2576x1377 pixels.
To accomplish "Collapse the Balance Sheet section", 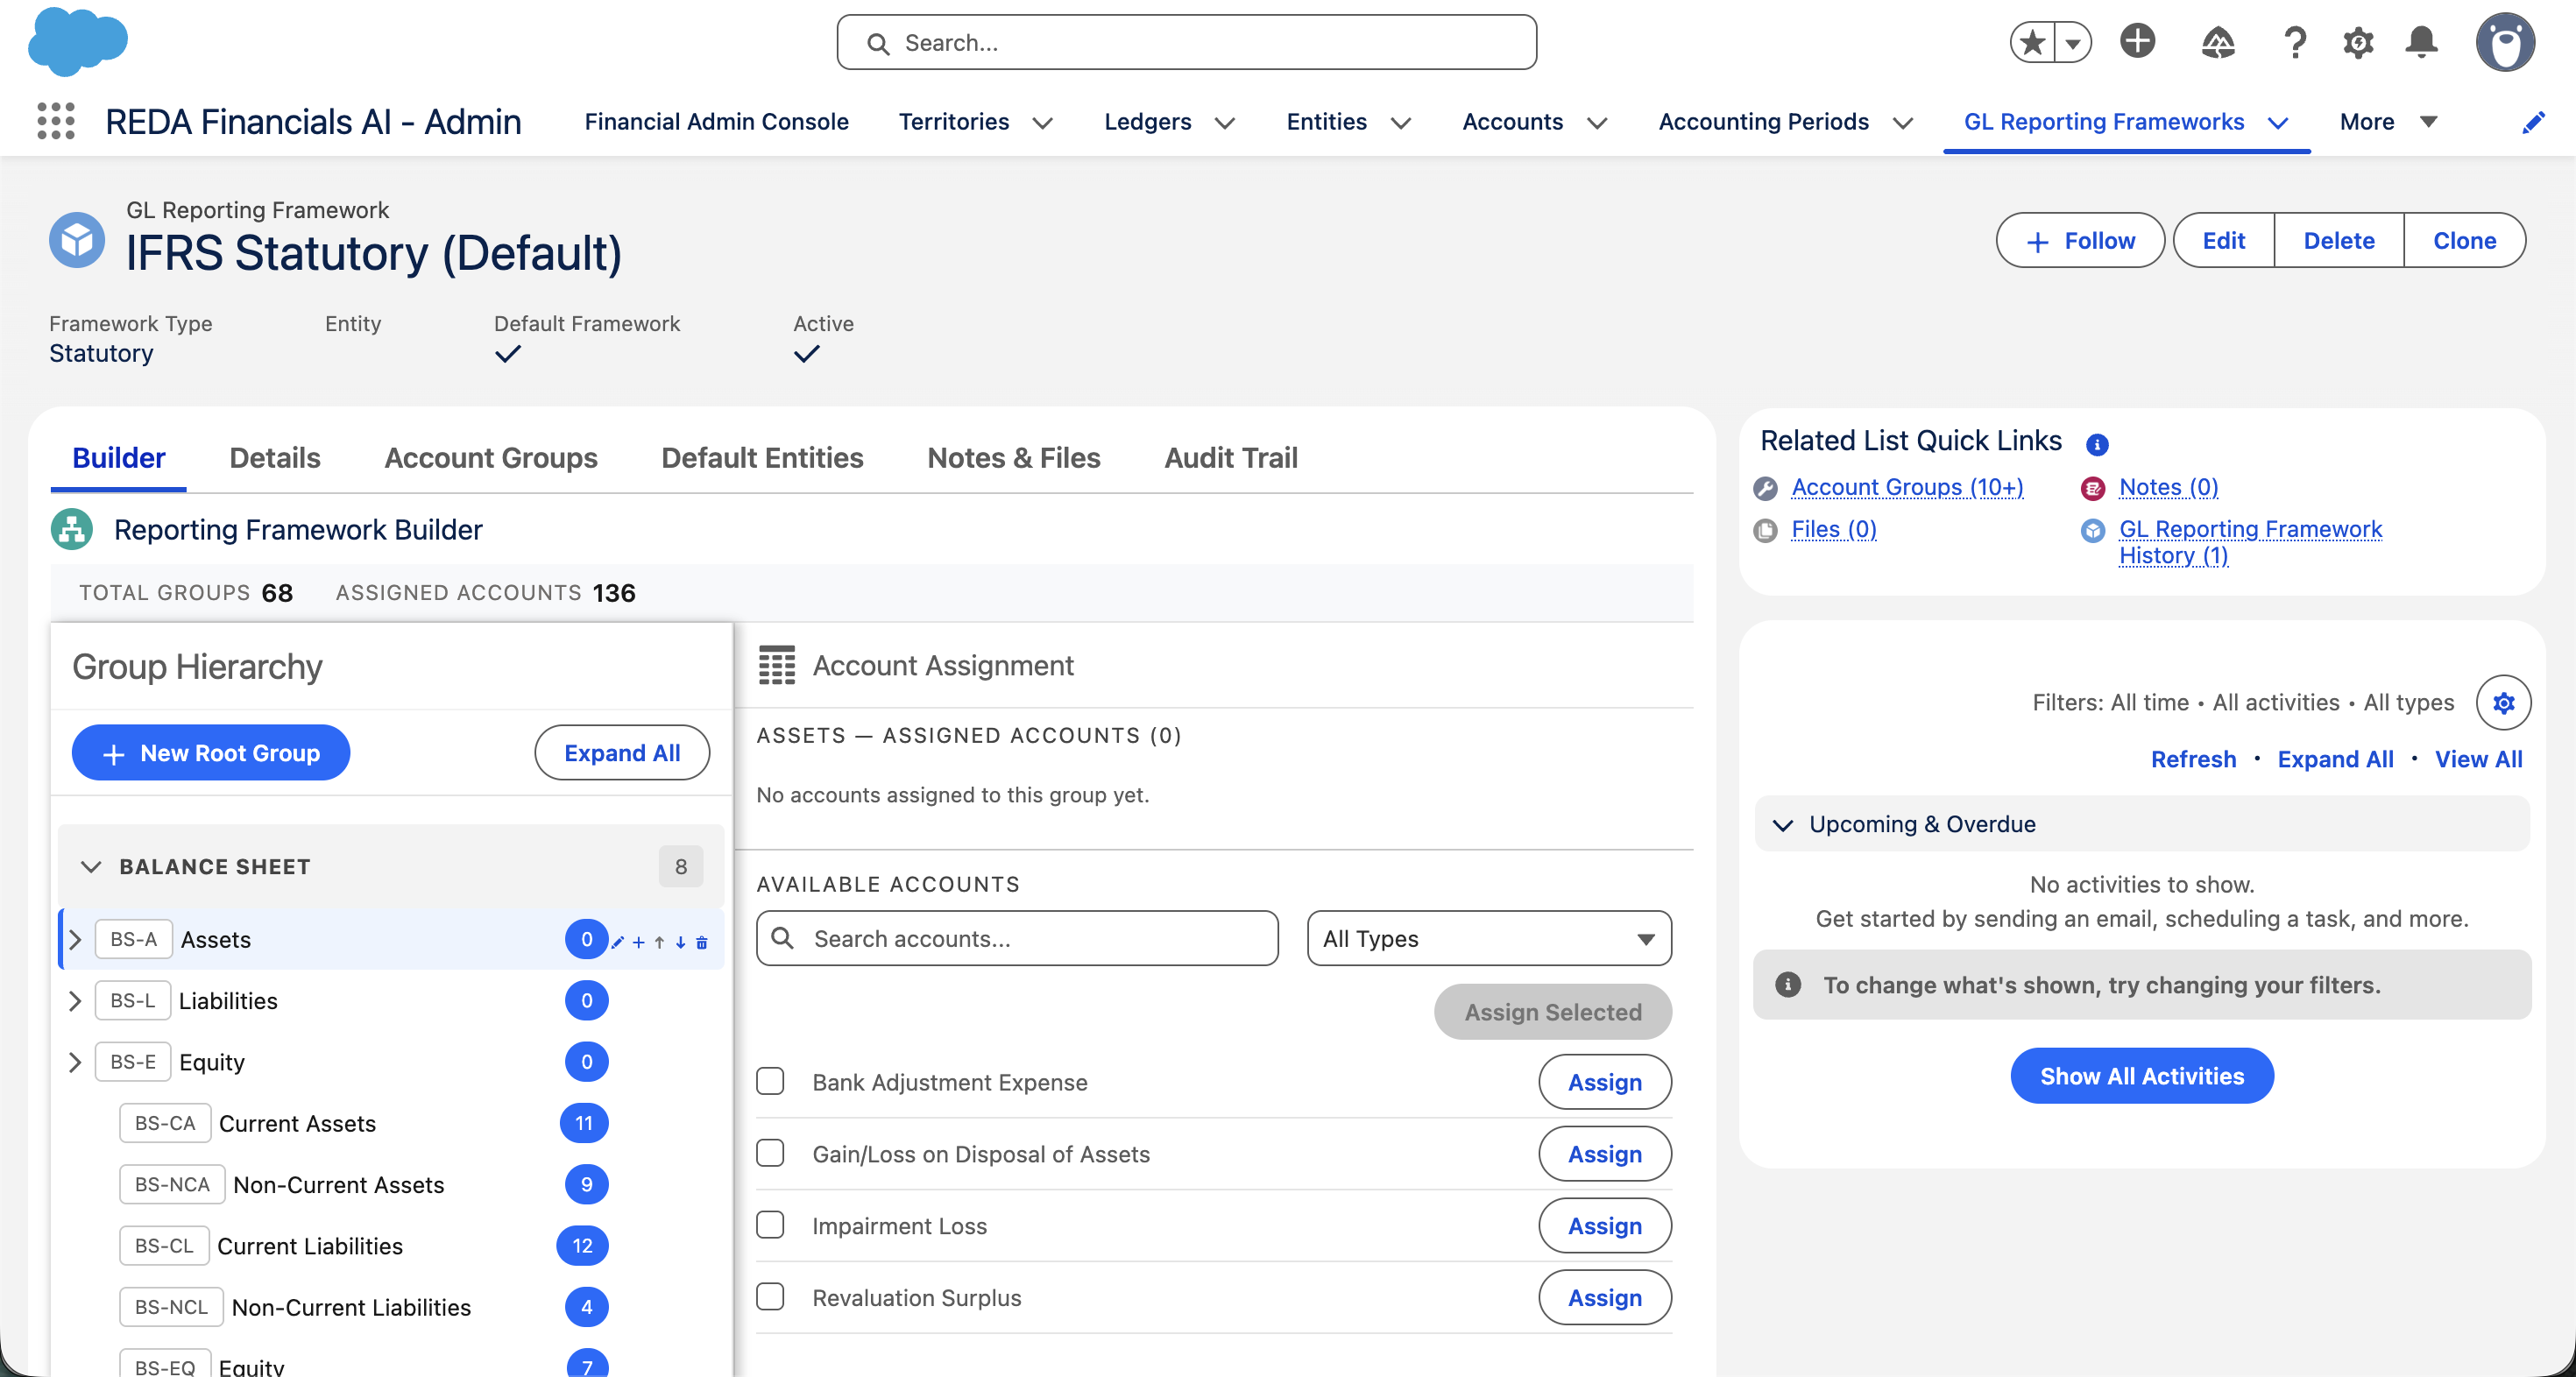I will click(x=91, y=866).
